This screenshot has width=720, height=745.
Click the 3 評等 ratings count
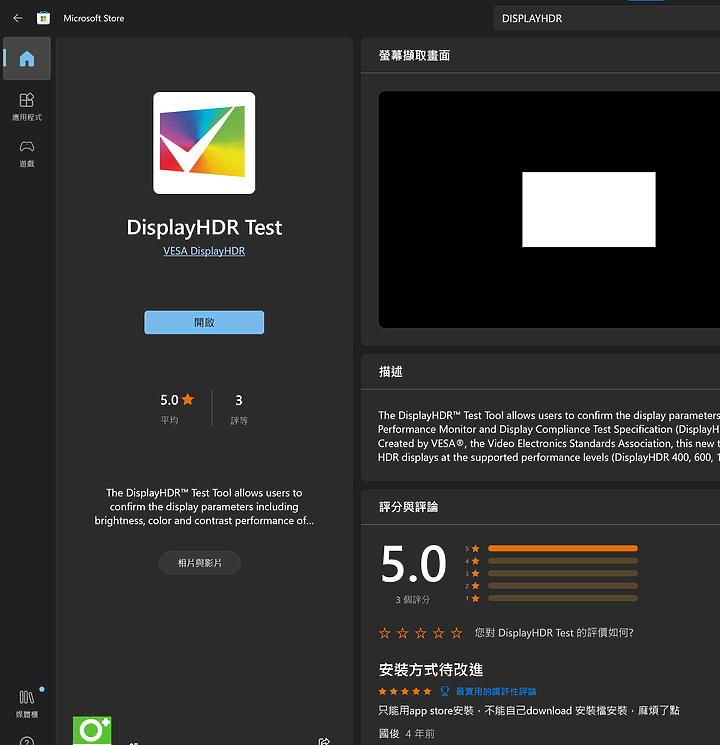pos(239,408)
